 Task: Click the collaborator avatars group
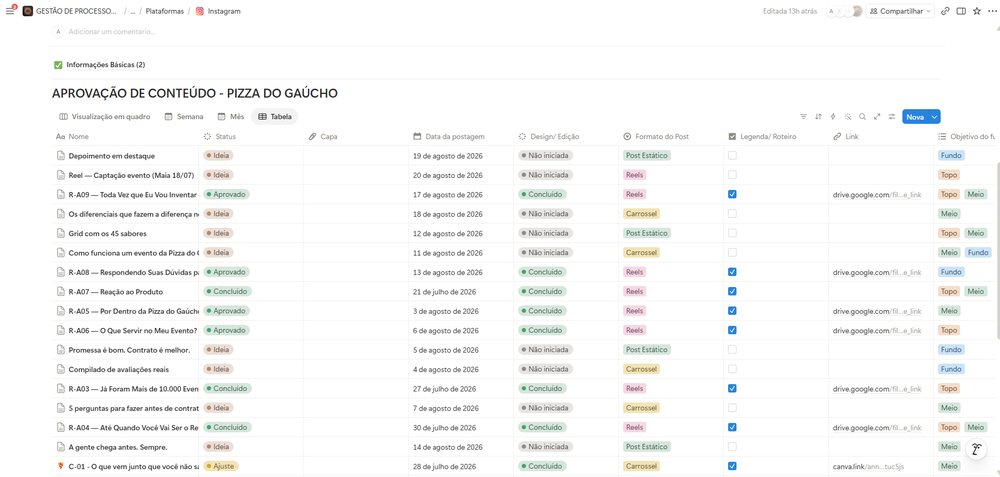click(844, 11)
